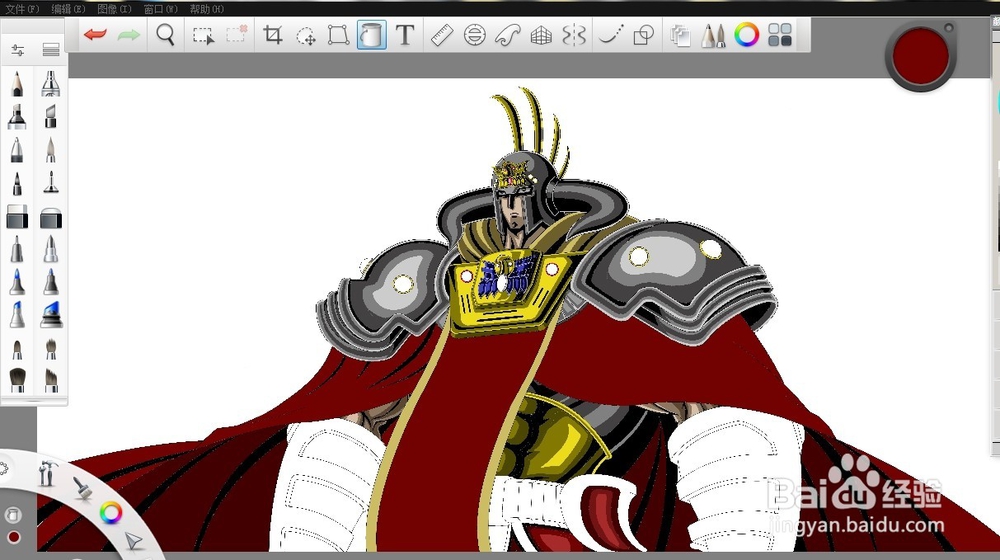This screenshot has height=560, width=1000.
Task: Select the Airbrush in brush palette
Action: (50, 84)
